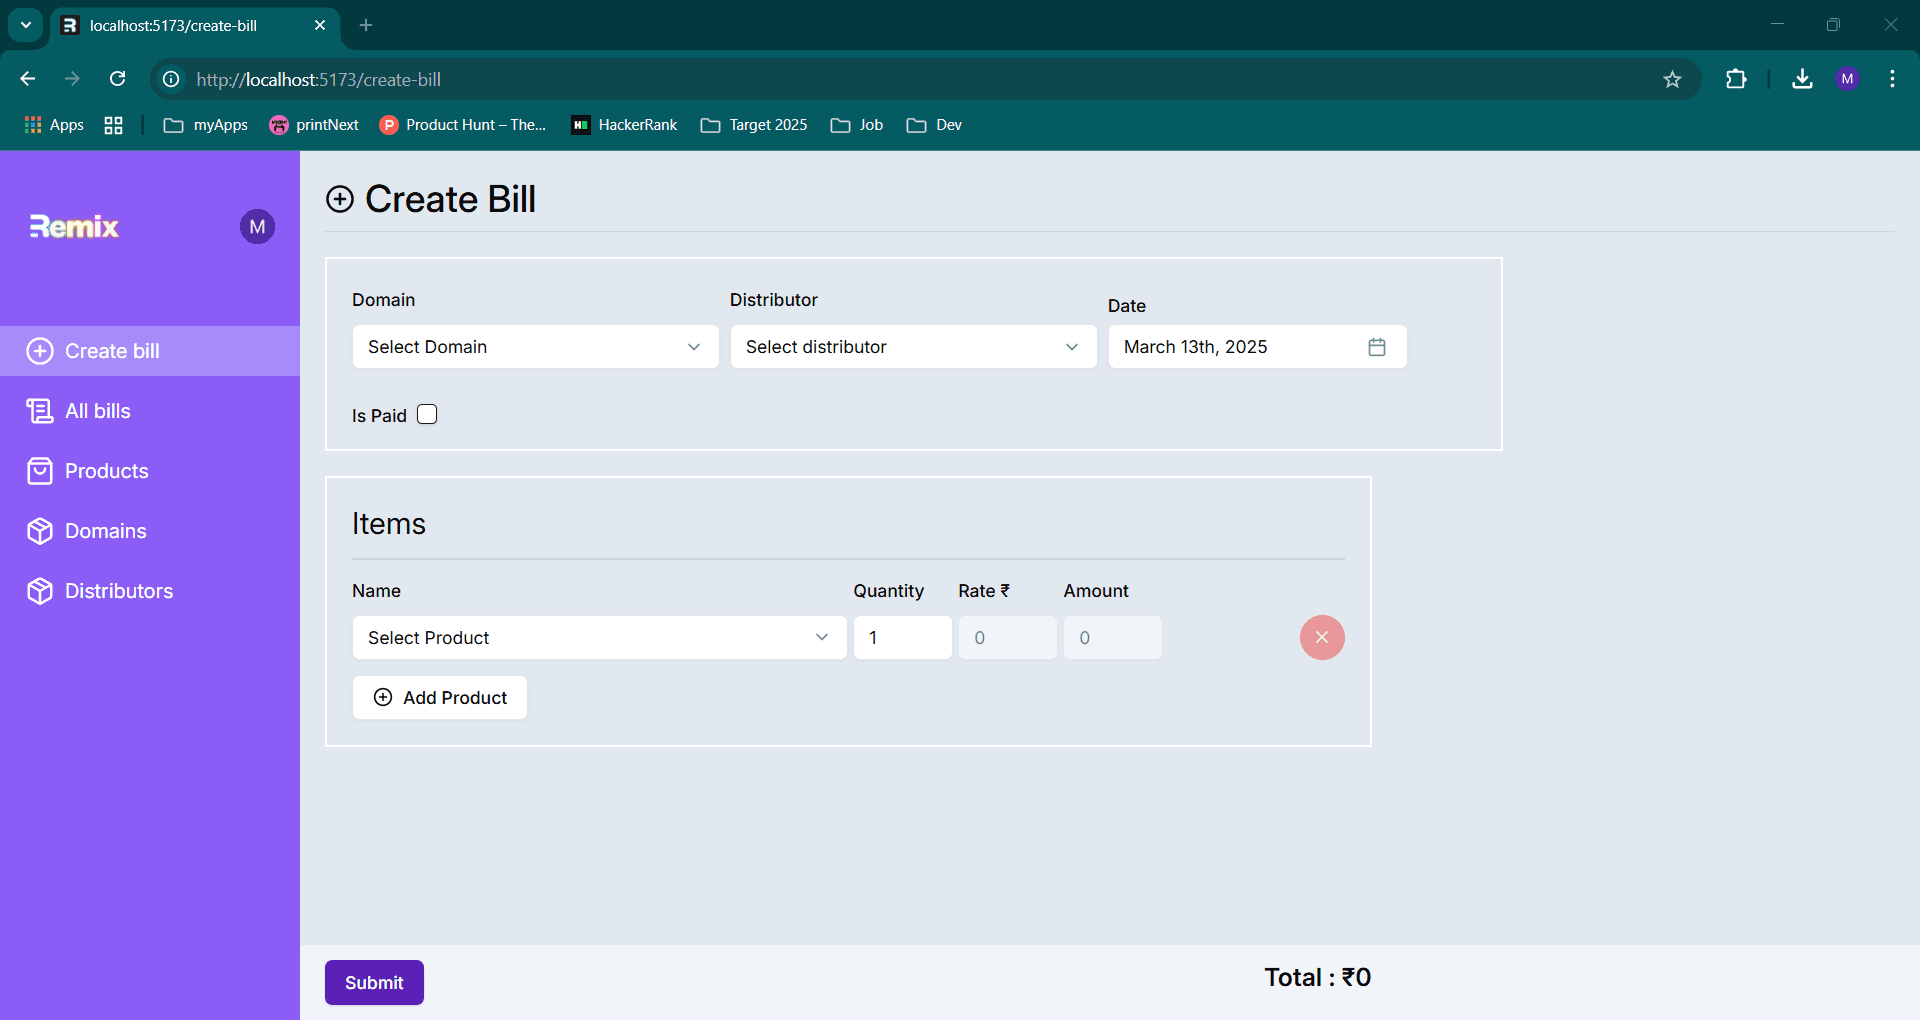Open Apps bookmark shortcut
1920x1020 pixels.
click(x=54, y=125)
